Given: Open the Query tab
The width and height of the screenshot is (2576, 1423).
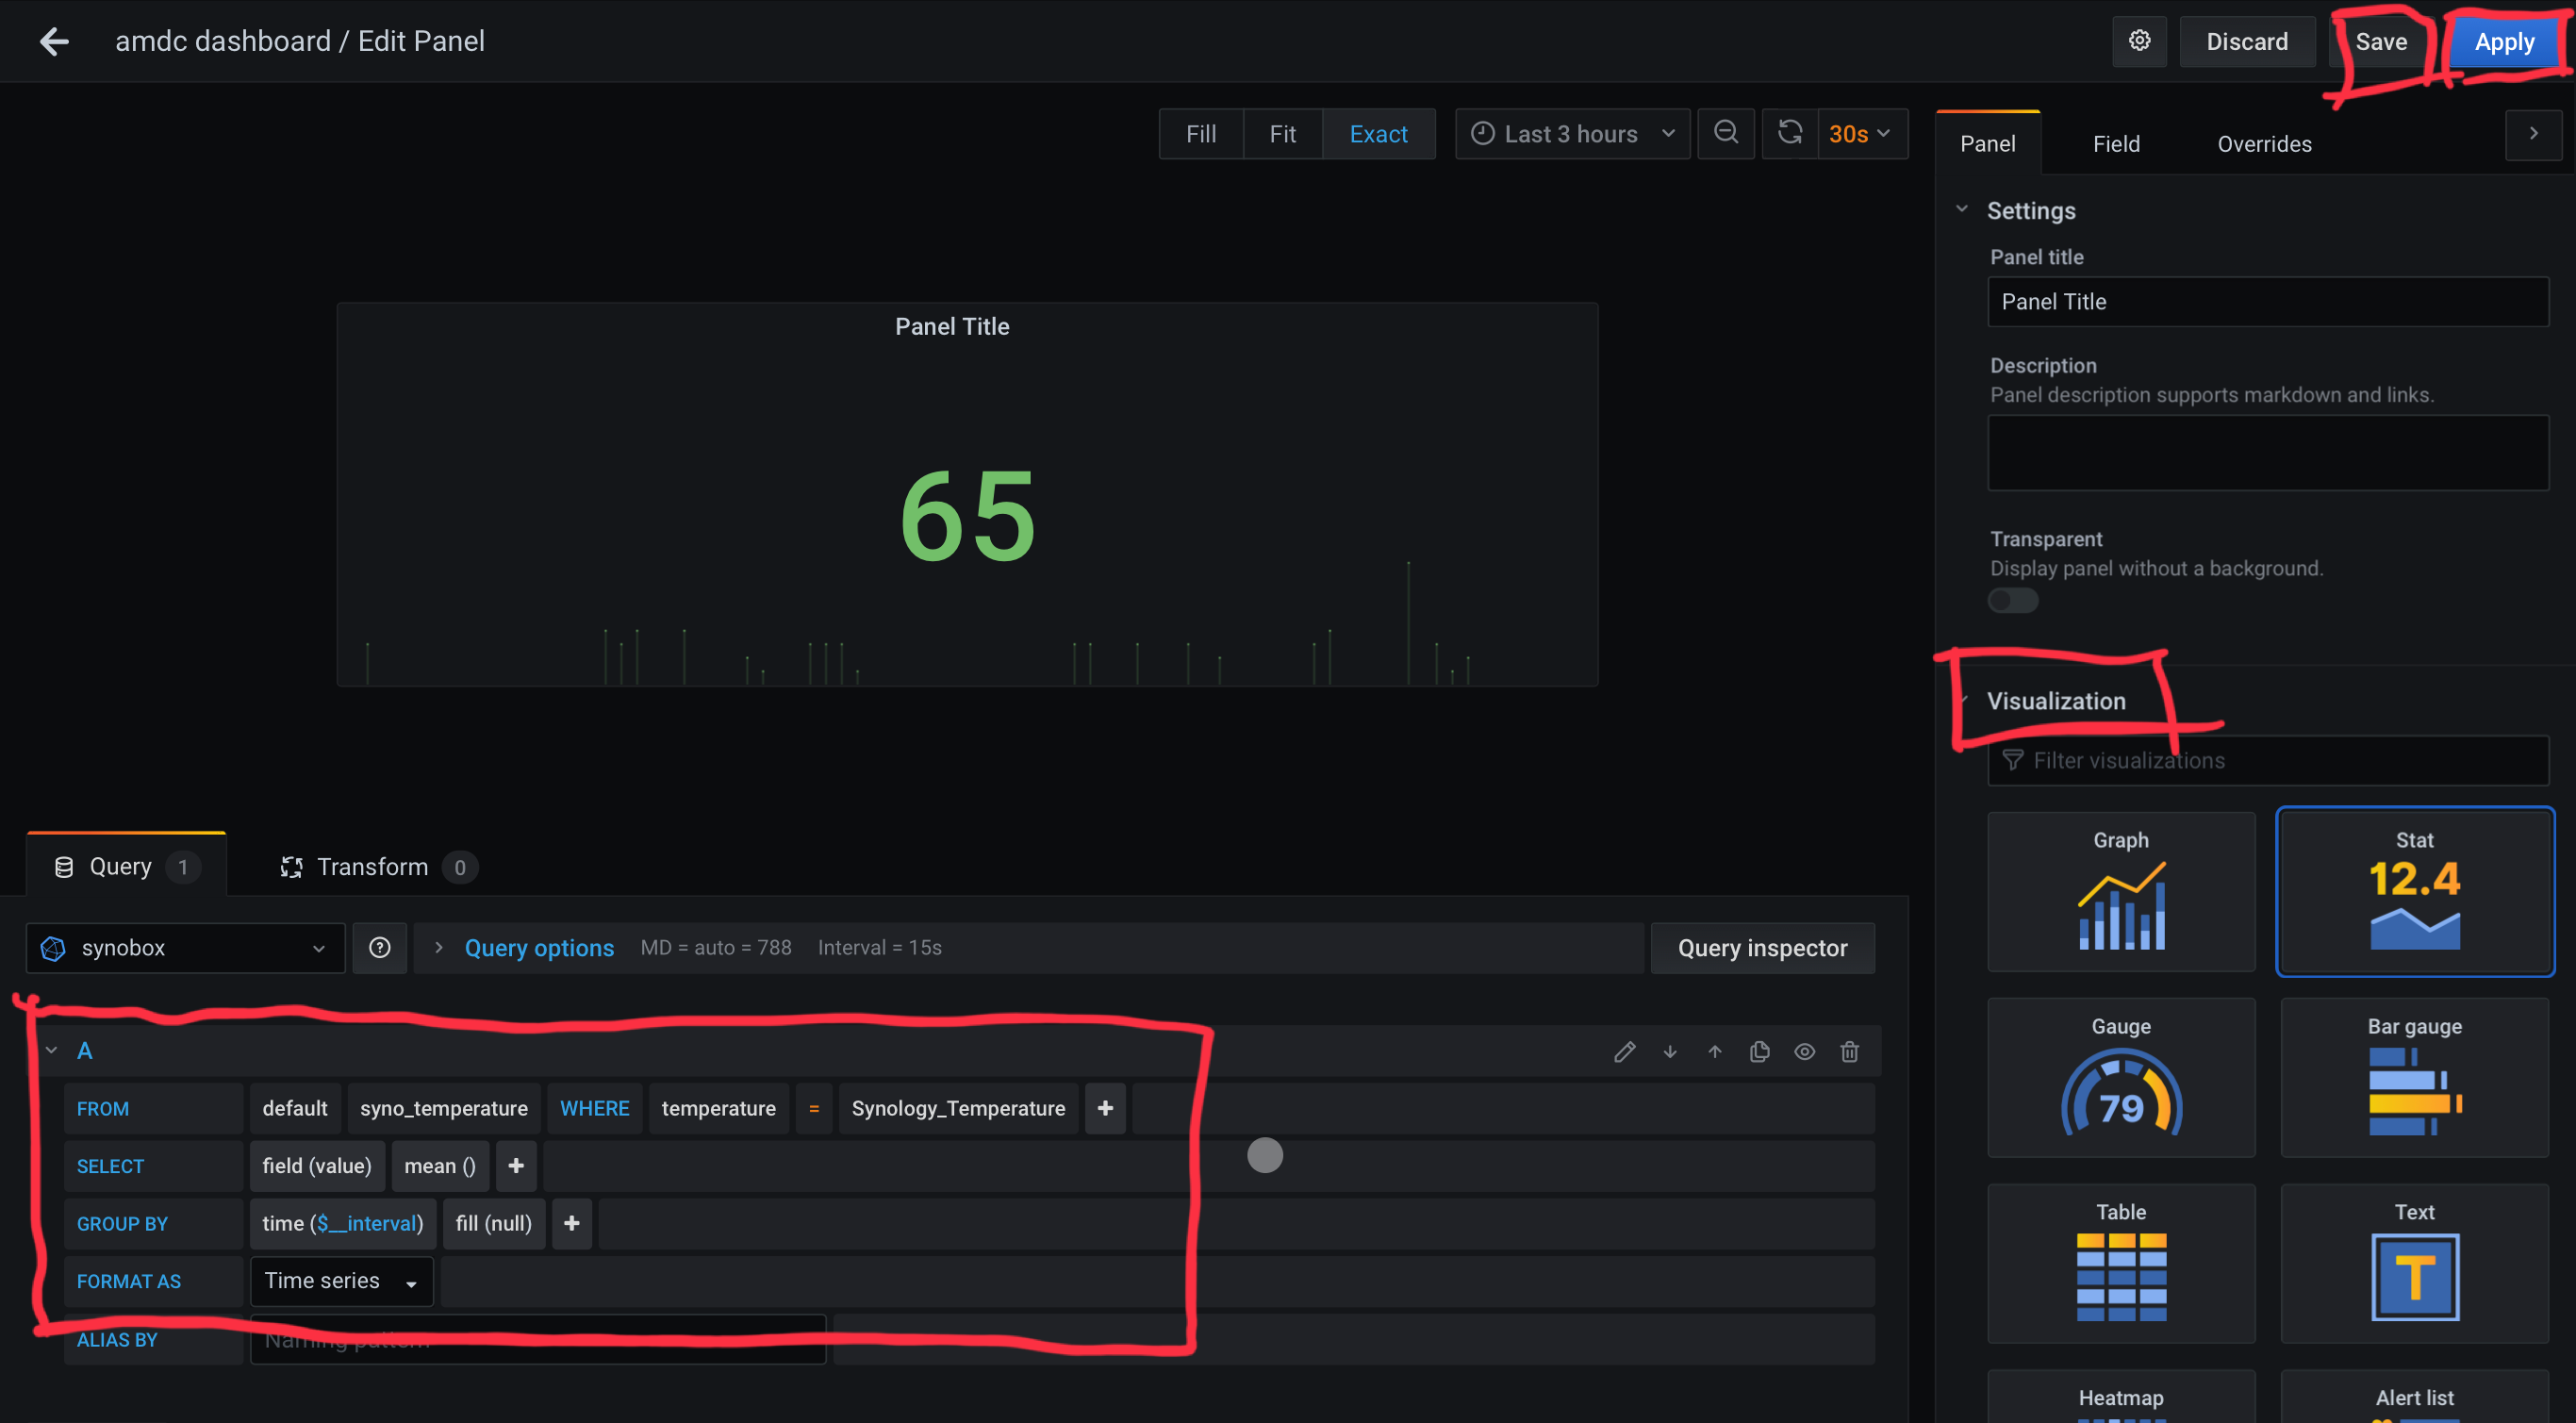Looking at the screenshot, I should 127,866.
